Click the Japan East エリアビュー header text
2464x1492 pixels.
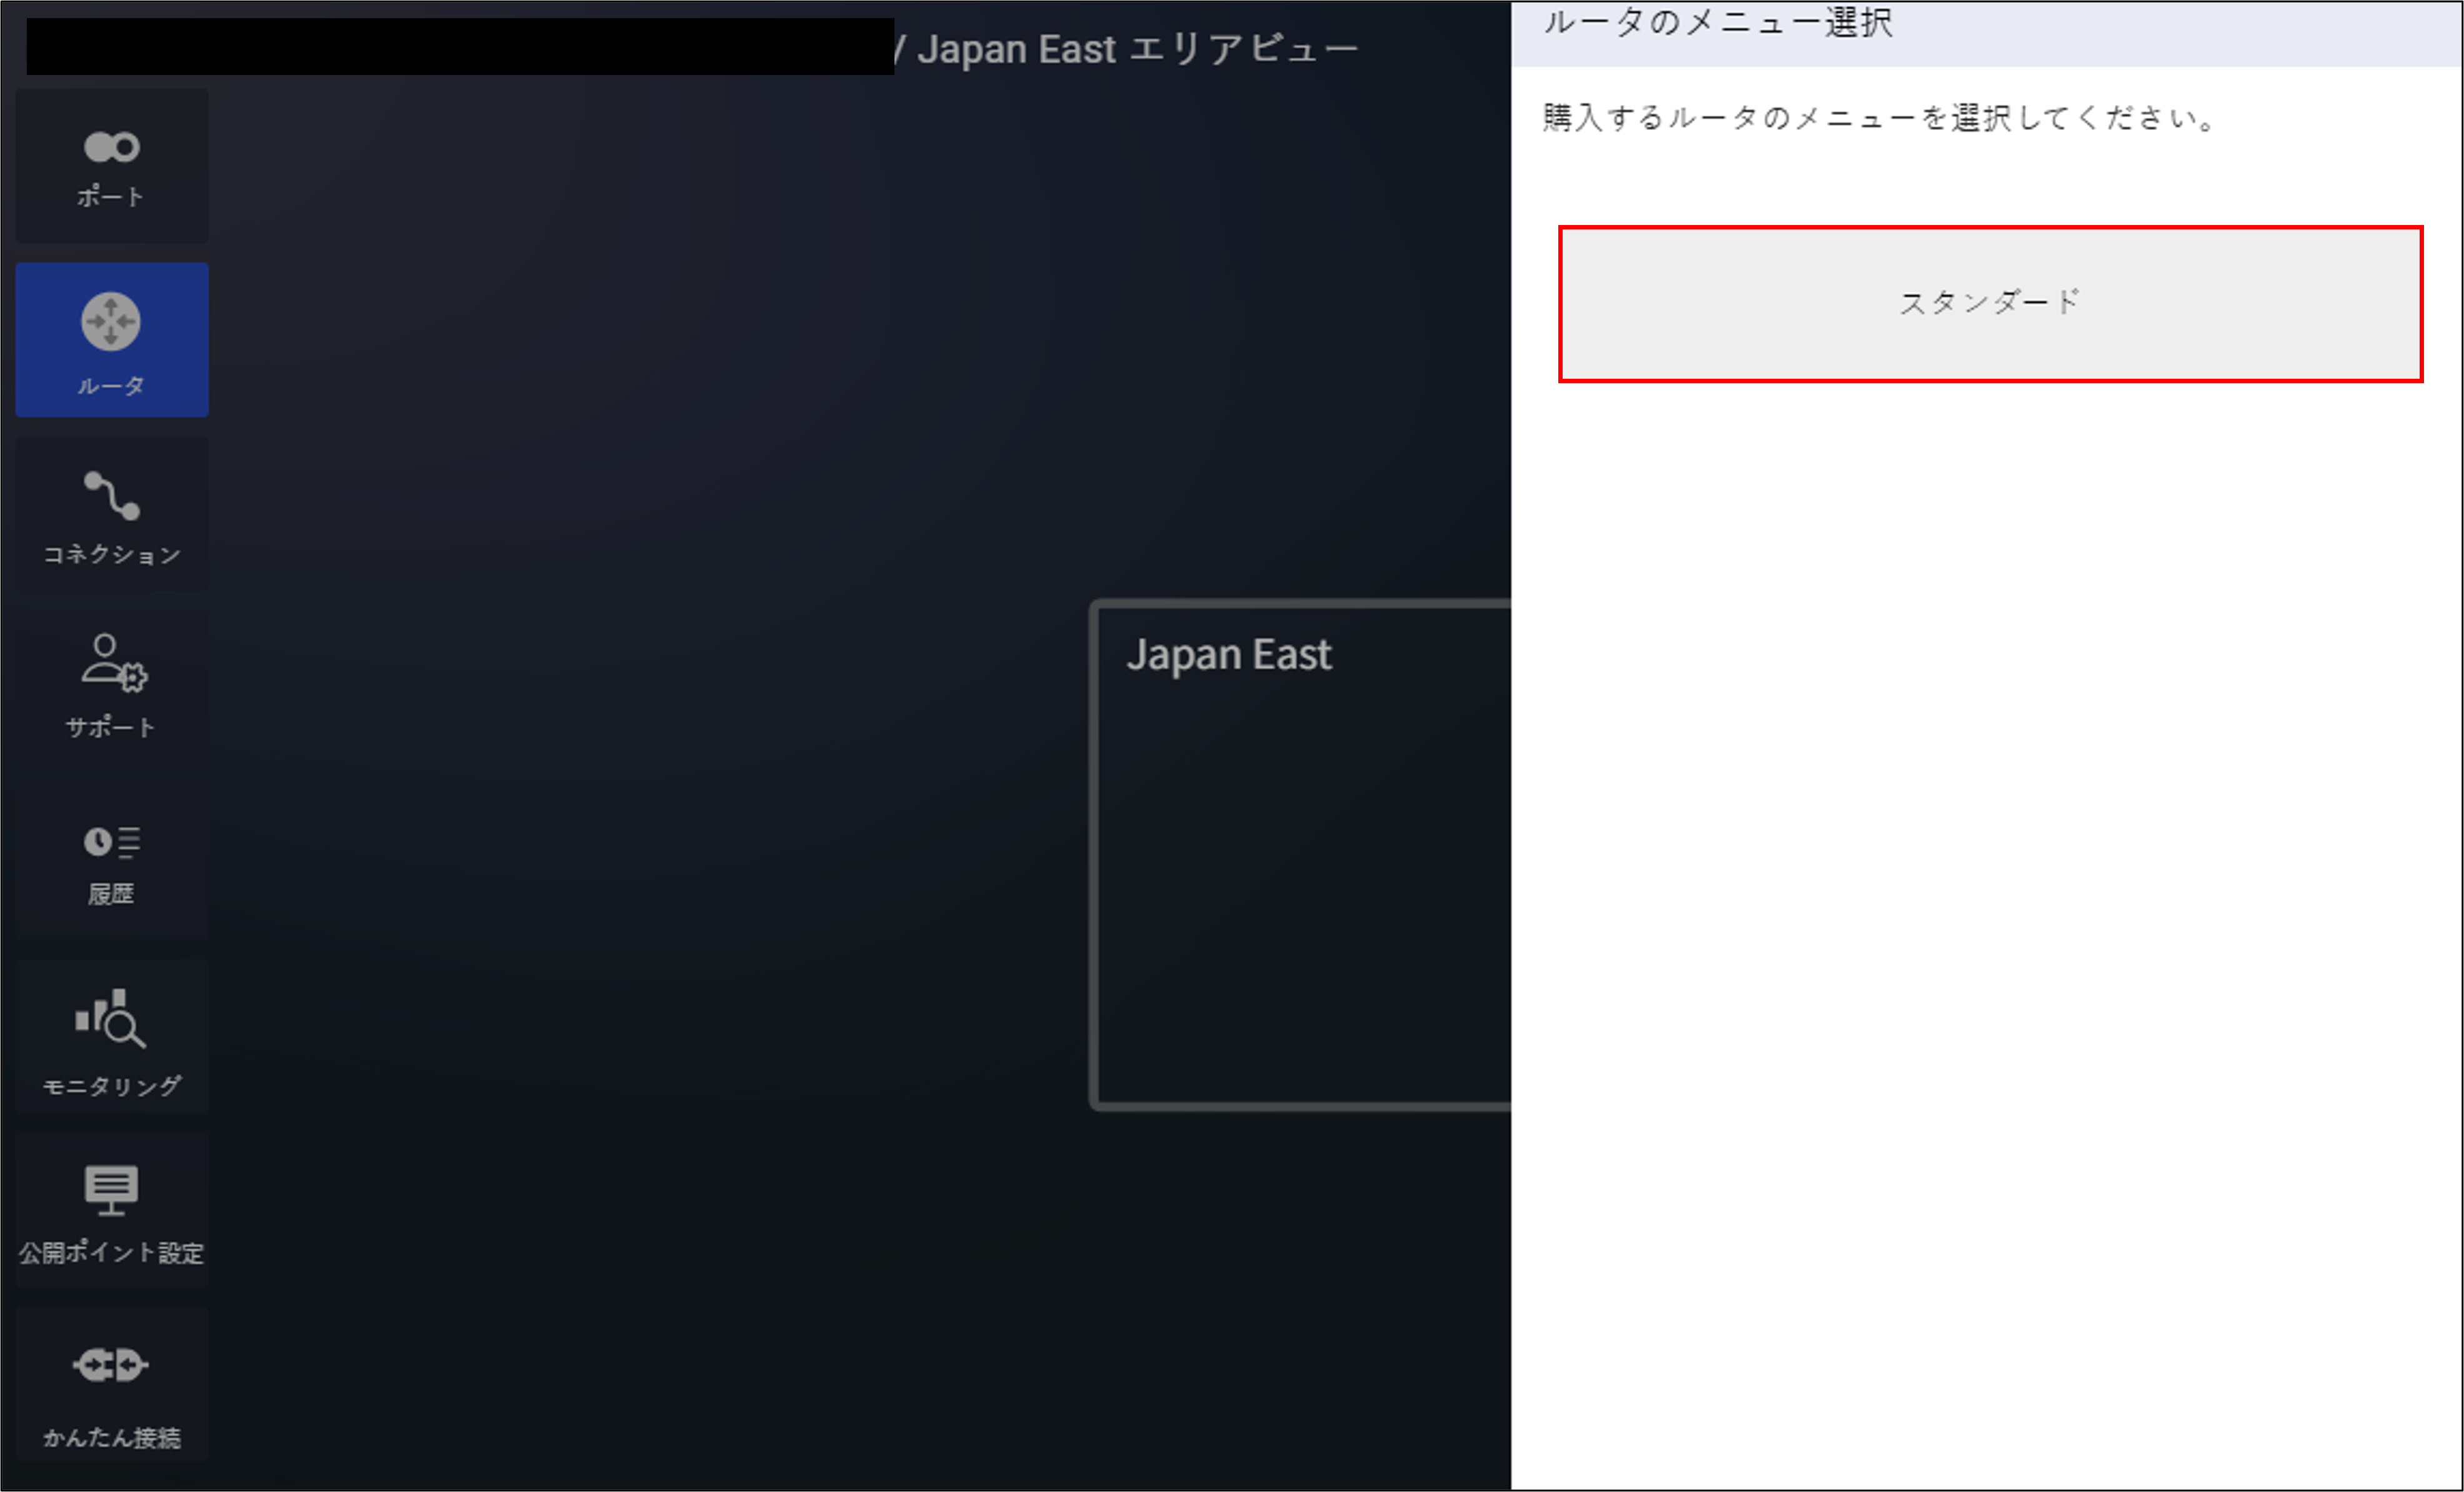click(1138, 49)
